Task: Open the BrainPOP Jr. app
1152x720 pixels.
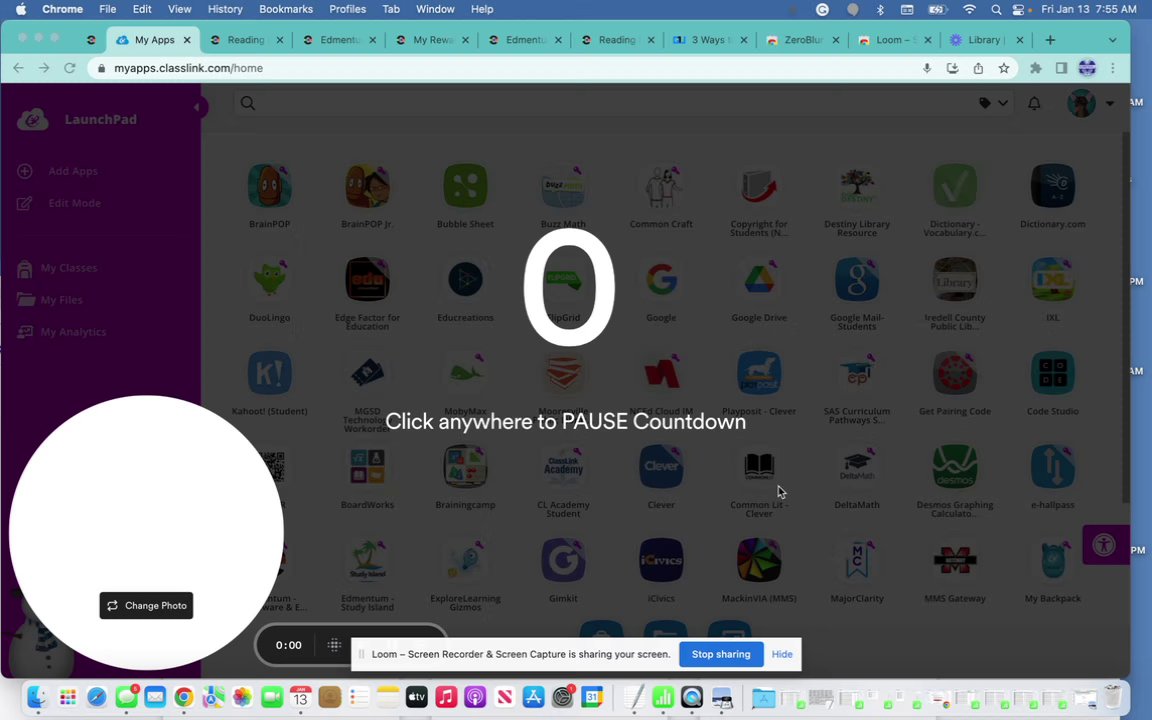Action: coord(367,186)
